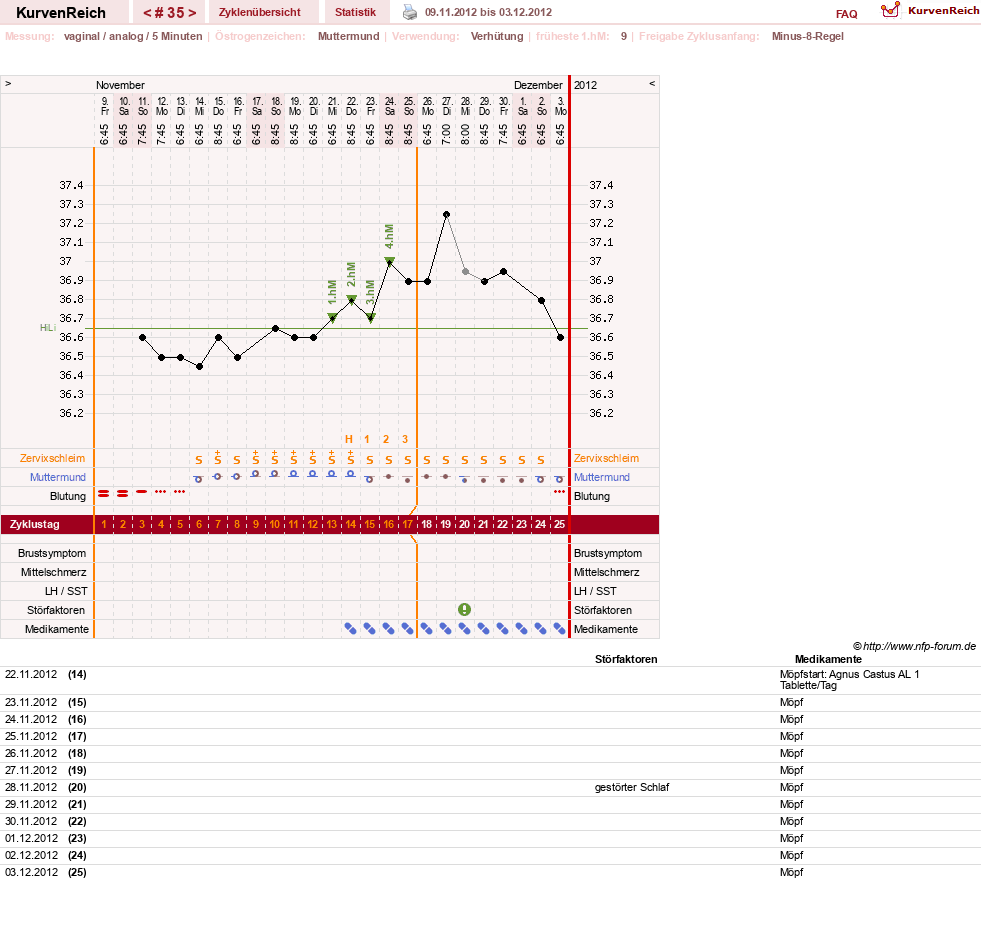
Task: Open the Statistik tab
Action: pyautogui.click(x=355, y=12)
